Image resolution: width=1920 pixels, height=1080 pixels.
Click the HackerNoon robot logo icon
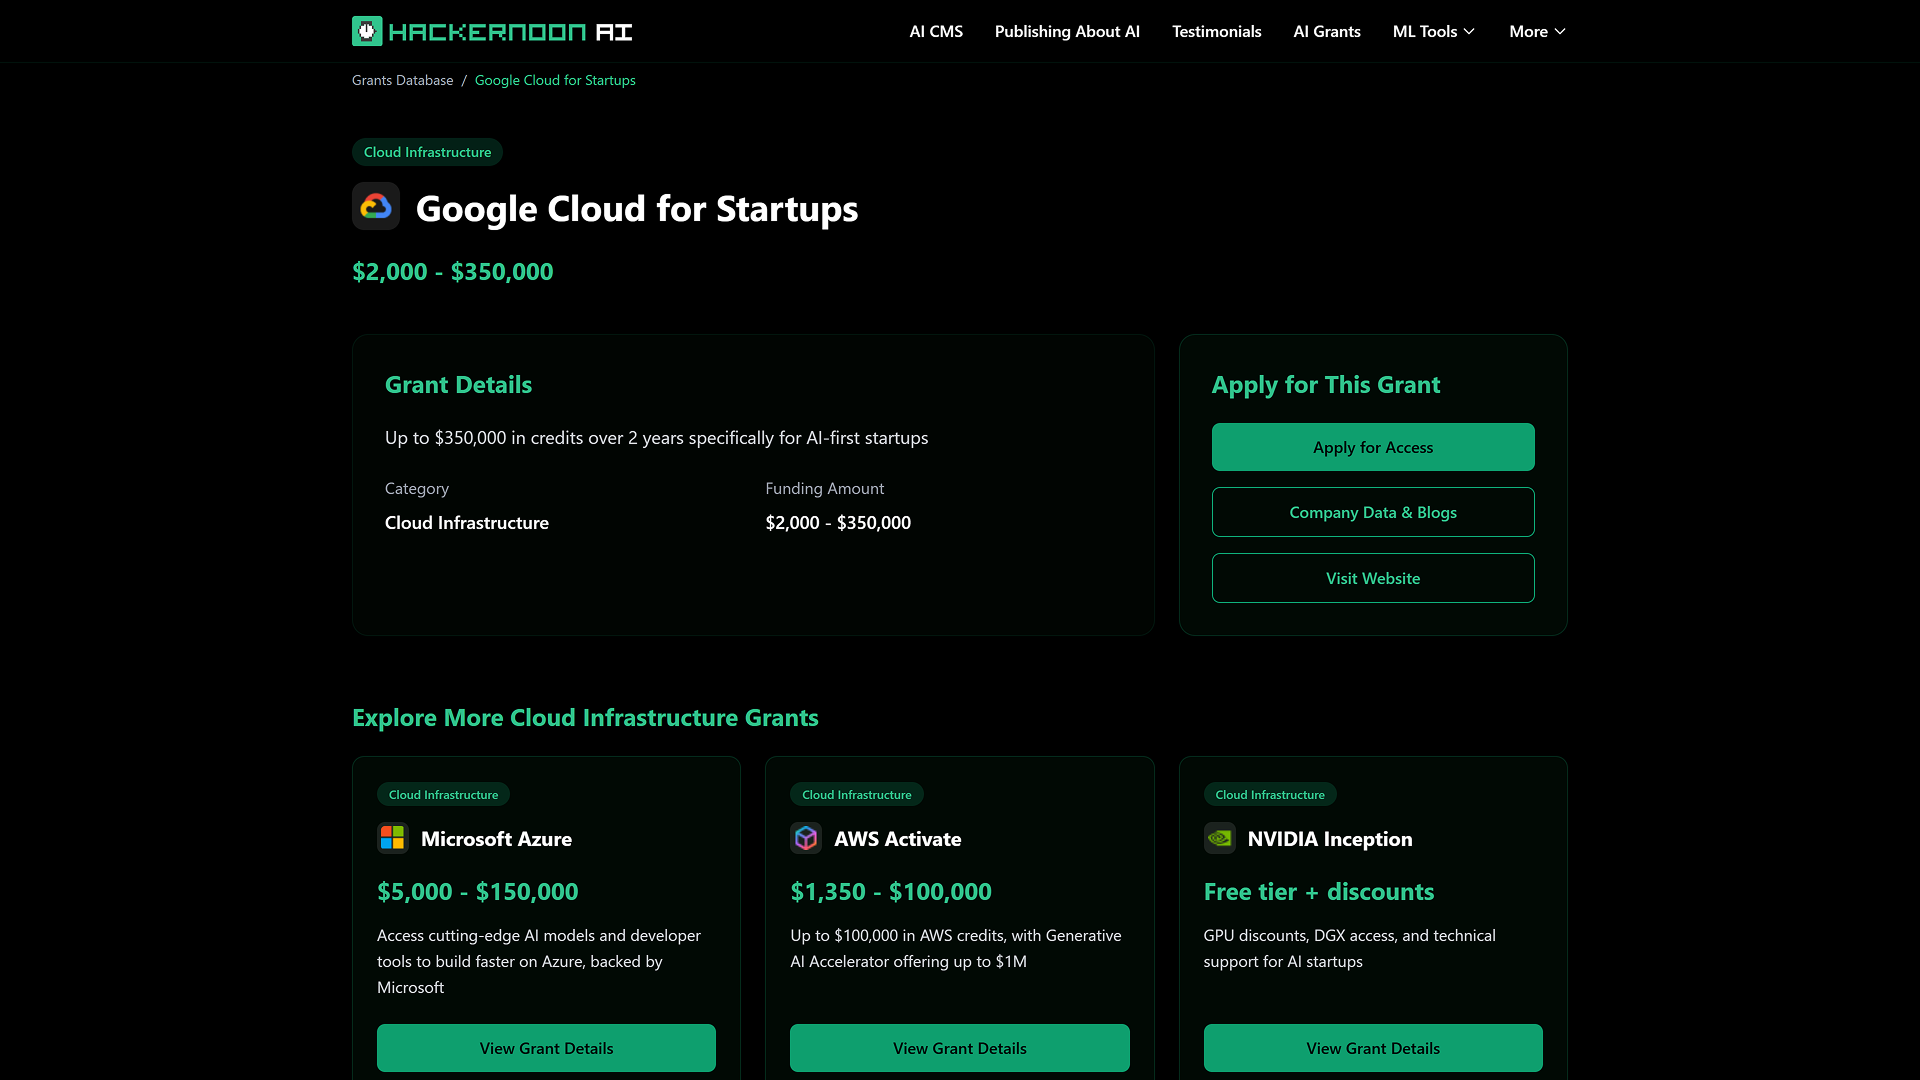[367, 31]
